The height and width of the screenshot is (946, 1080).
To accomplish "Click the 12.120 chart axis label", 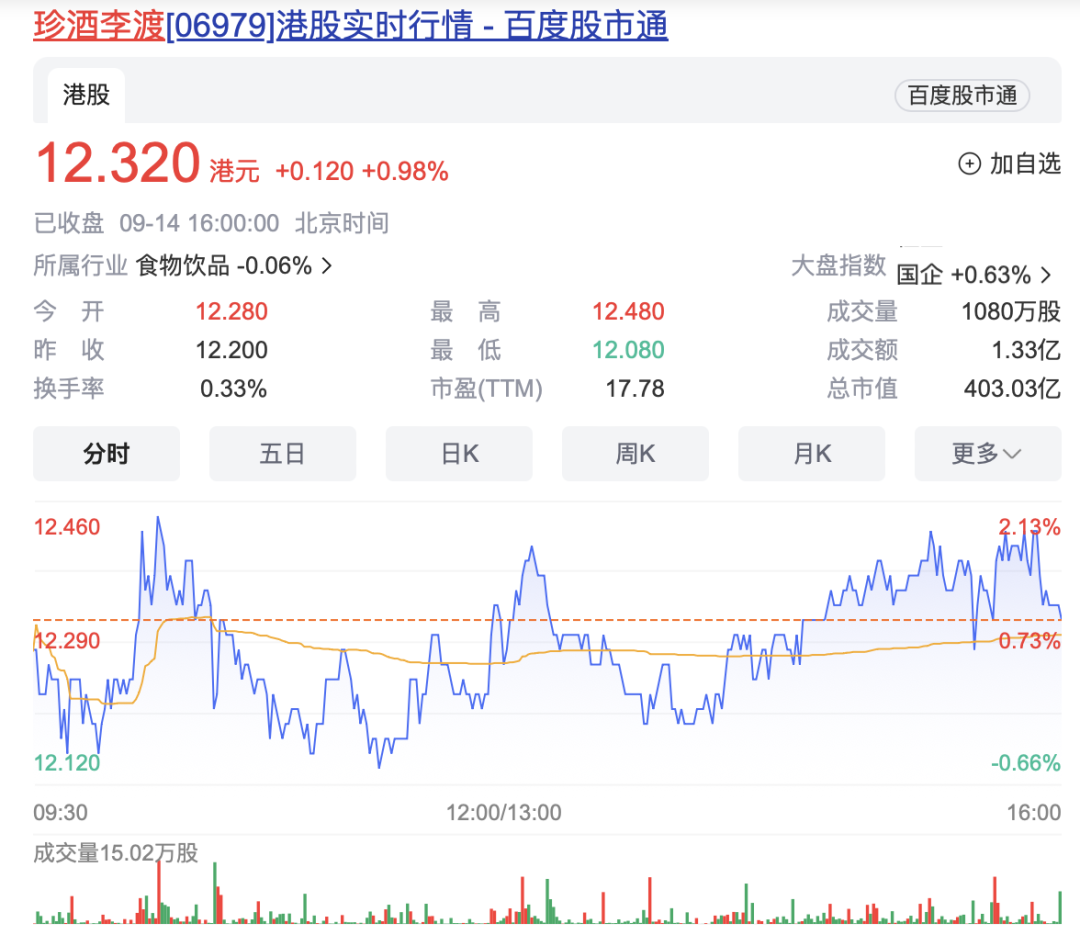I will tap(67, 763).
